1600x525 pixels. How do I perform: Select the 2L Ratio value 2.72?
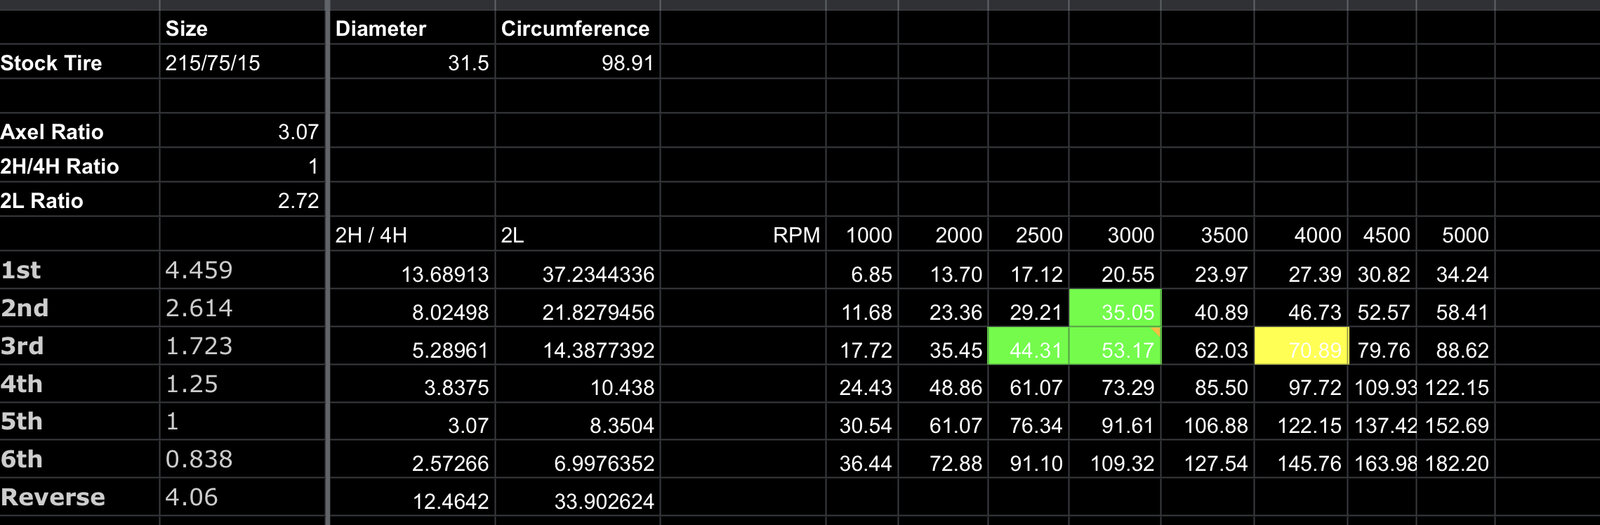point(242,201)
